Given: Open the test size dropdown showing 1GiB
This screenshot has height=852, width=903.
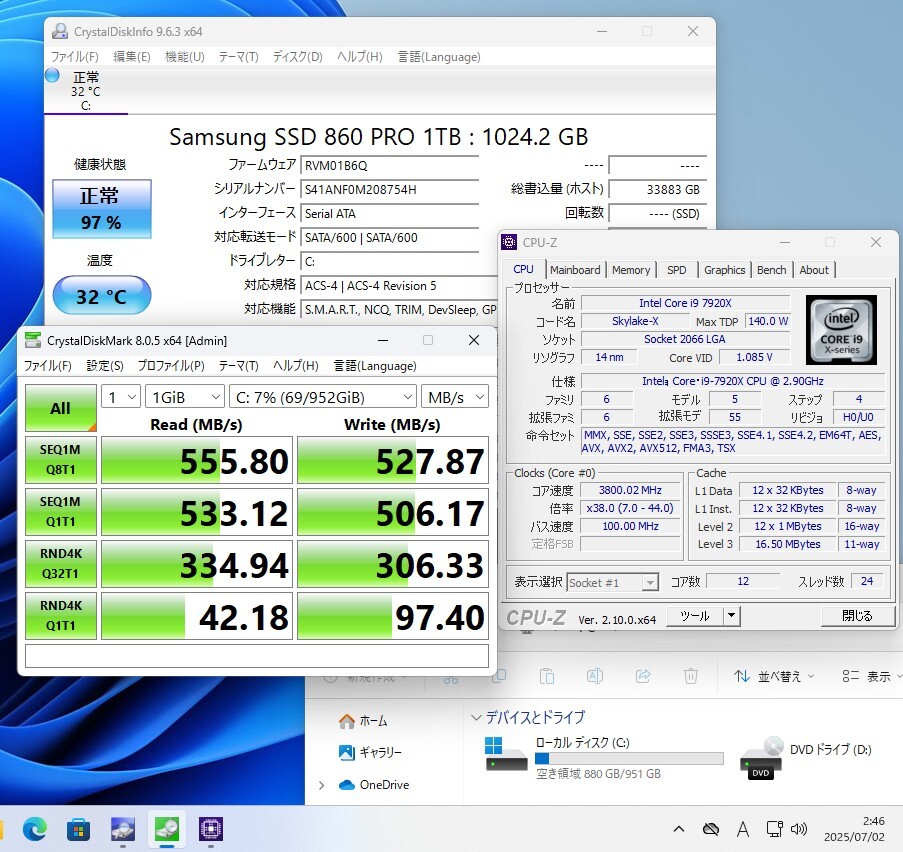Looking at the screenshot, I should point(184,397).
